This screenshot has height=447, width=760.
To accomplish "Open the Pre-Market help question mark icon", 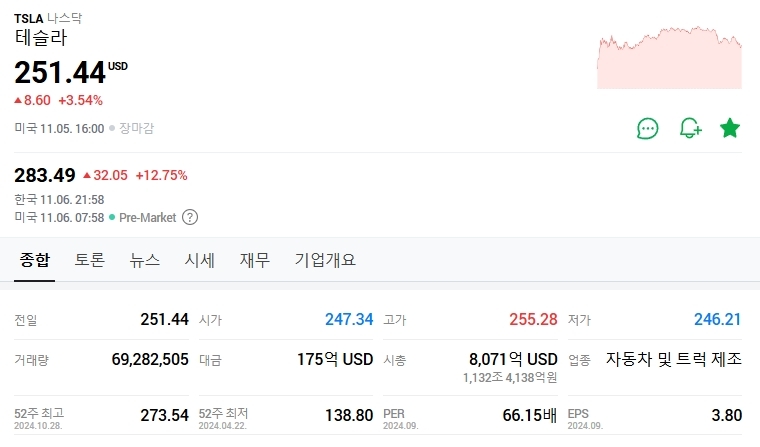I will 190,217.
